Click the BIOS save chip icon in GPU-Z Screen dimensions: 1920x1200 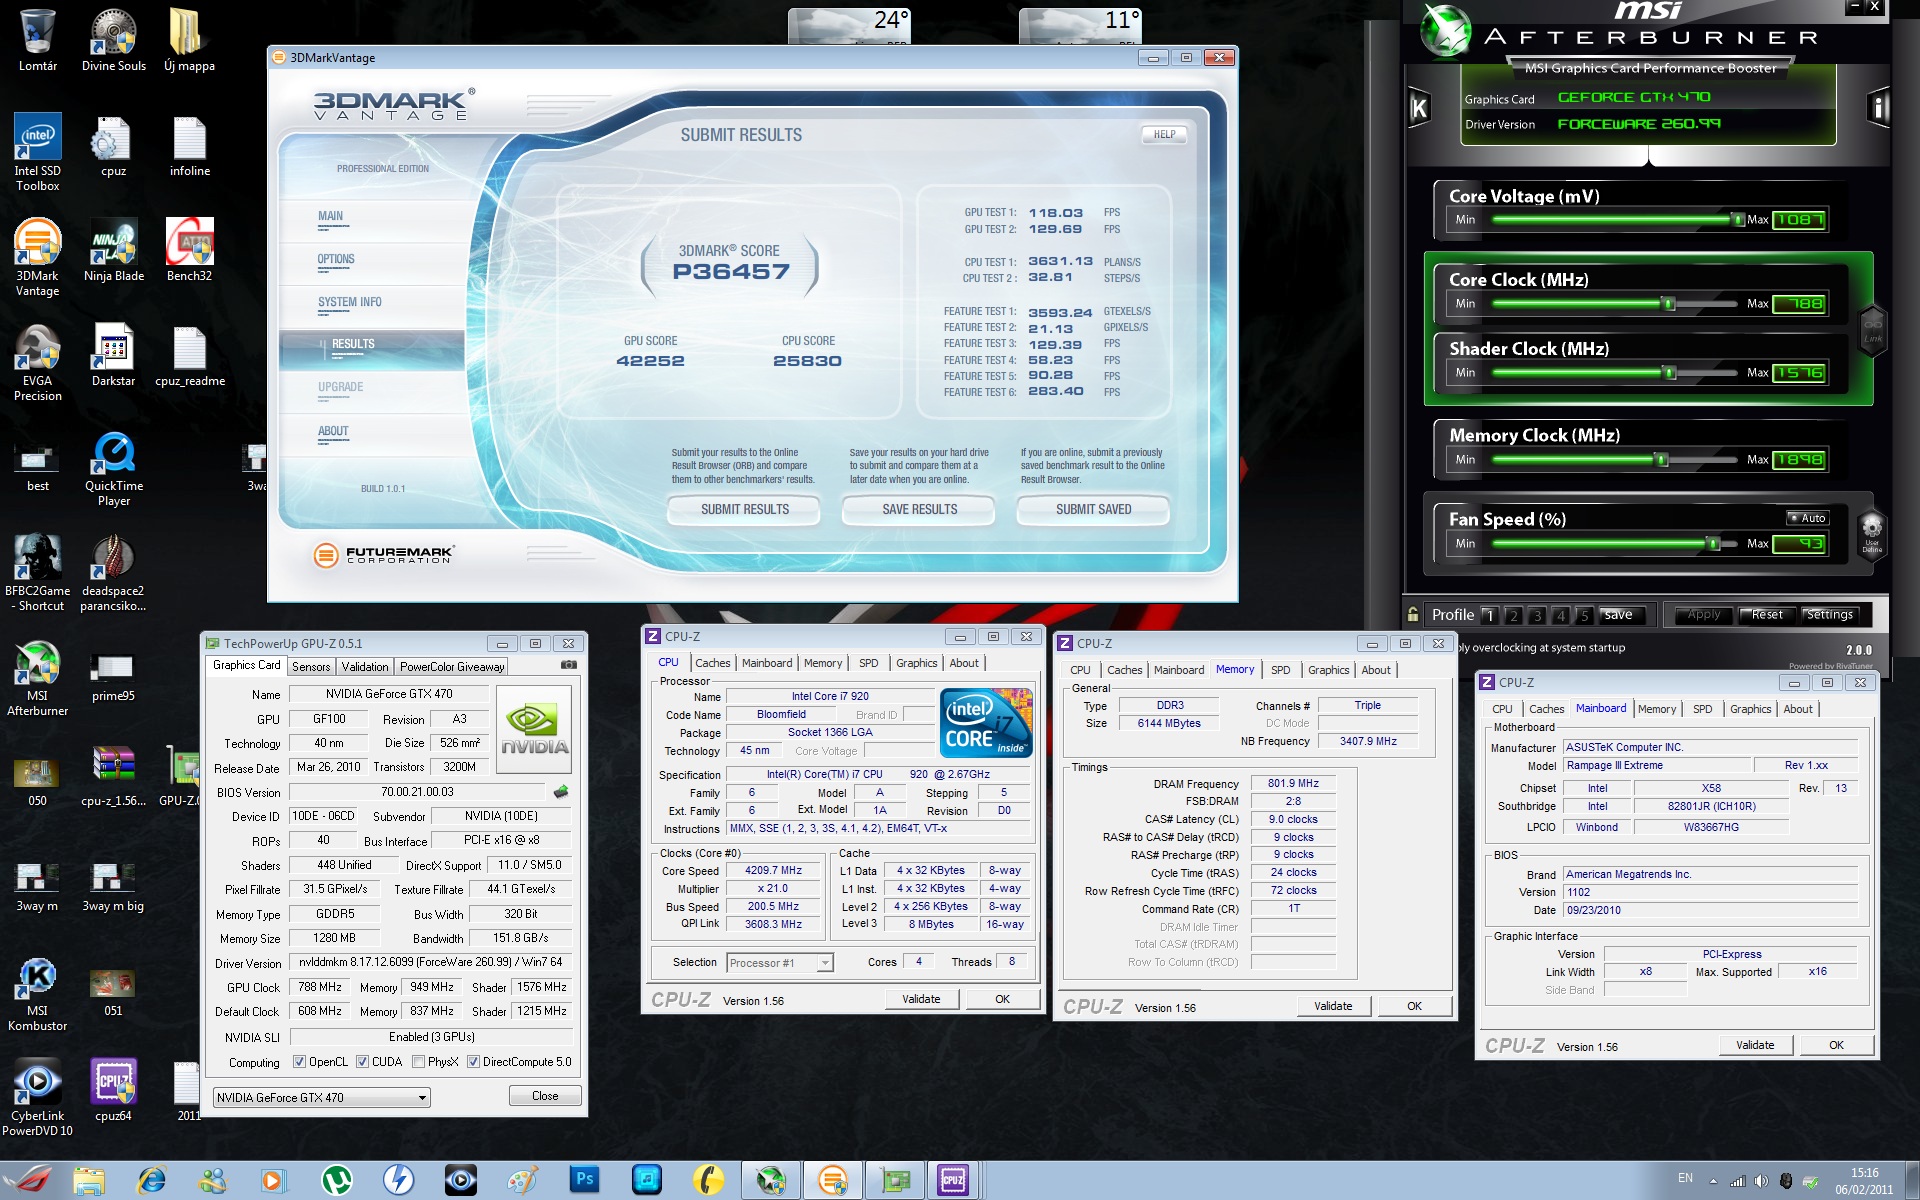click(561, 792)
